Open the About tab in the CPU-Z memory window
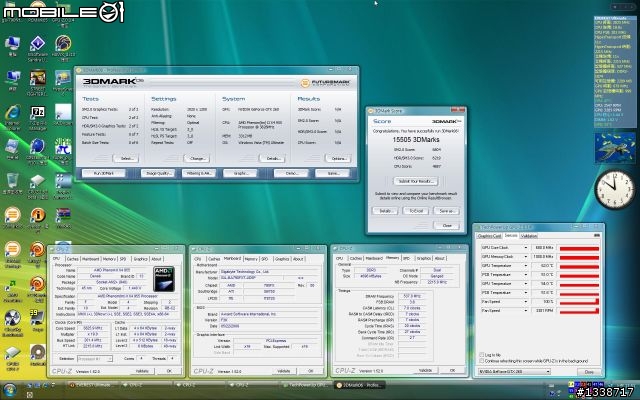 pyautogui.click(x=439, y=258)
